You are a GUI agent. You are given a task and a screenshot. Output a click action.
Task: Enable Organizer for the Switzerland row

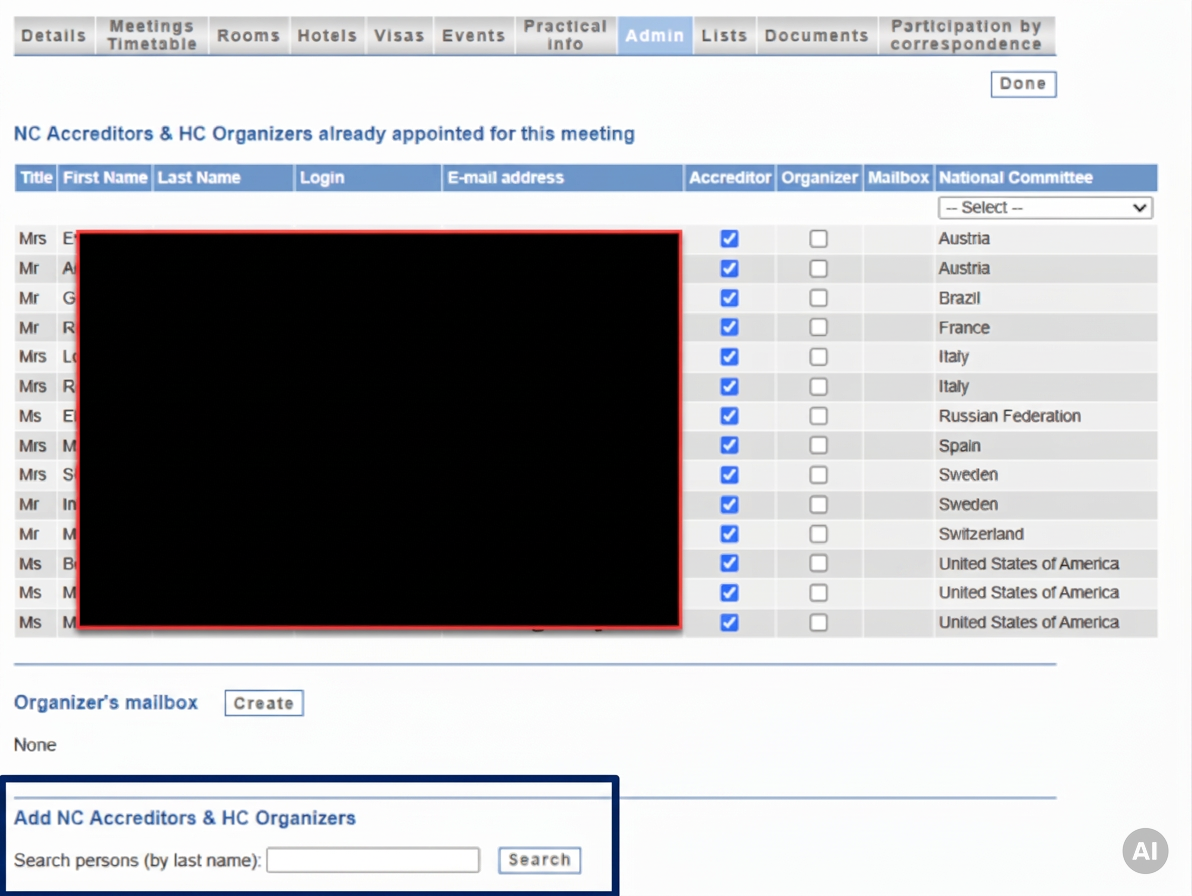(819, 534)
